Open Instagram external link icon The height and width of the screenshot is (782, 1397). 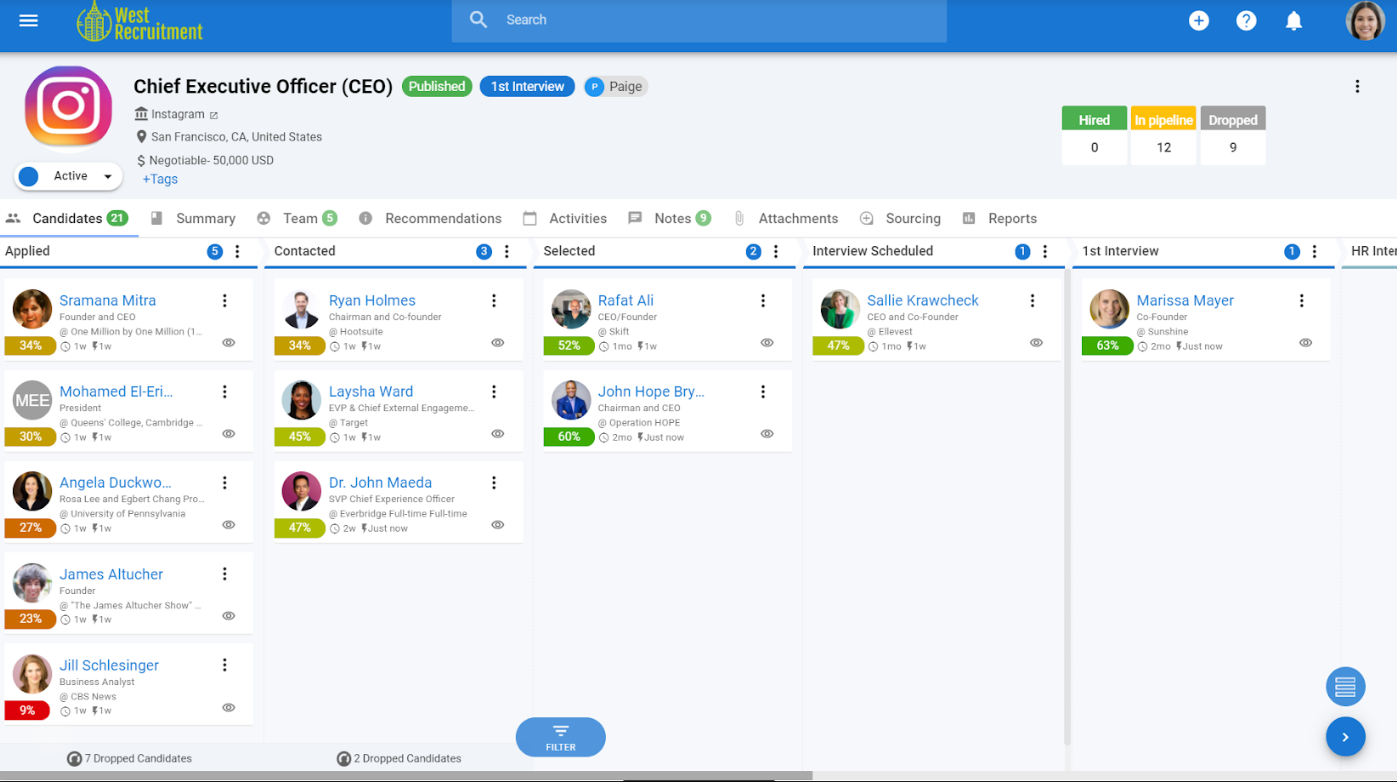pos(214,115)
